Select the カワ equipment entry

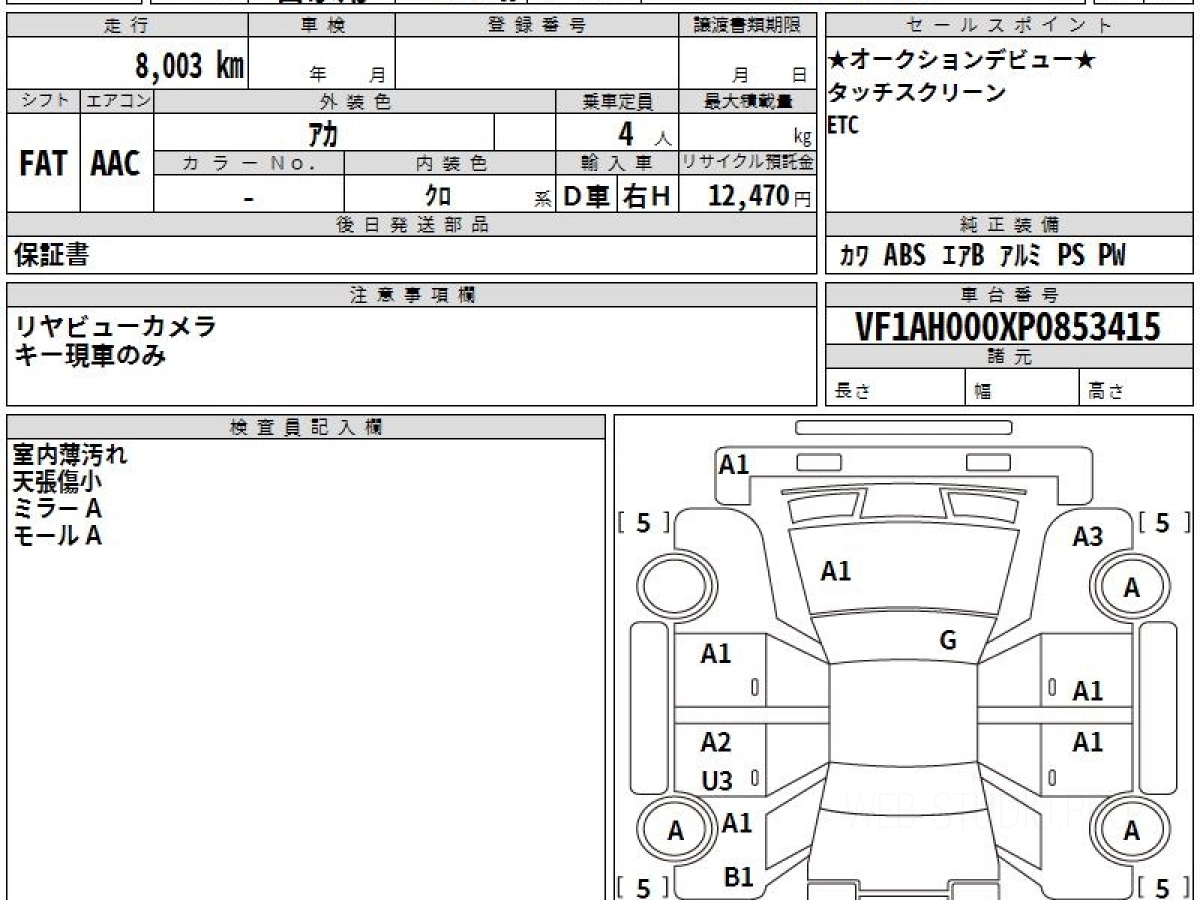point(854,256)
